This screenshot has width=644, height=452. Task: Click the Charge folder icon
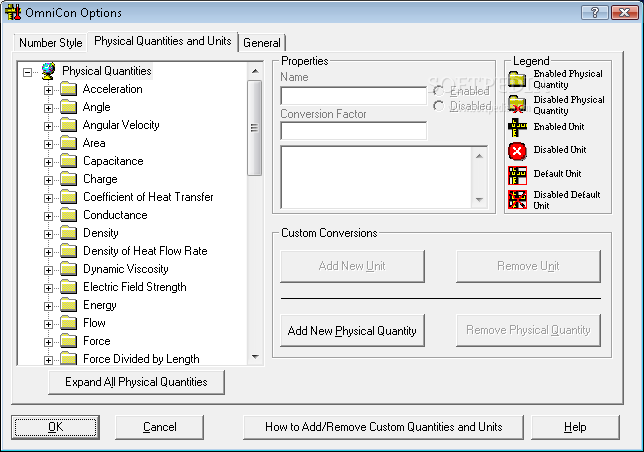(x=68, y=179)
